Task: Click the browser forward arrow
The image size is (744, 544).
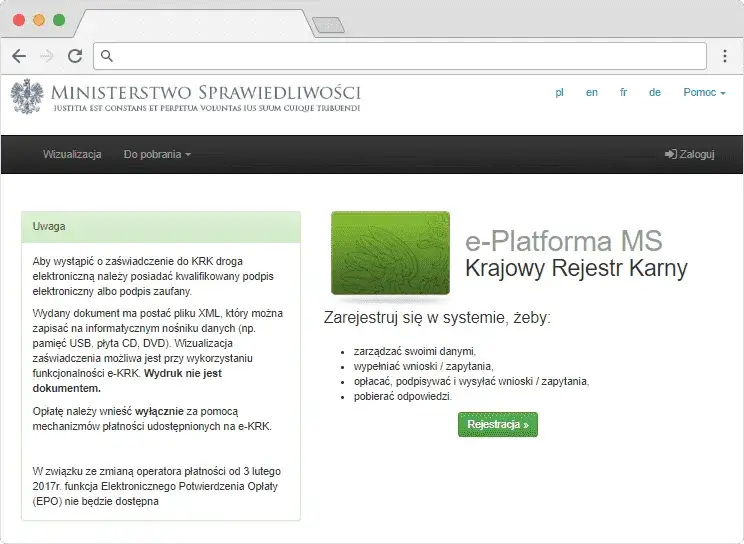Action: click(46, 56)
